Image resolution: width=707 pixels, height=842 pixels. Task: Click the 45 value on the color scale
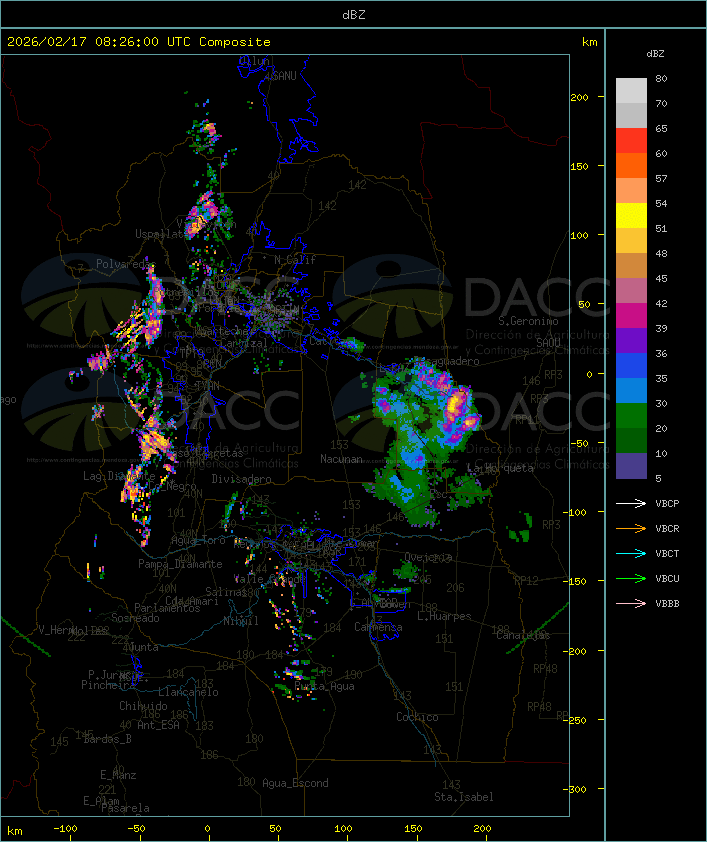[661, 279]
